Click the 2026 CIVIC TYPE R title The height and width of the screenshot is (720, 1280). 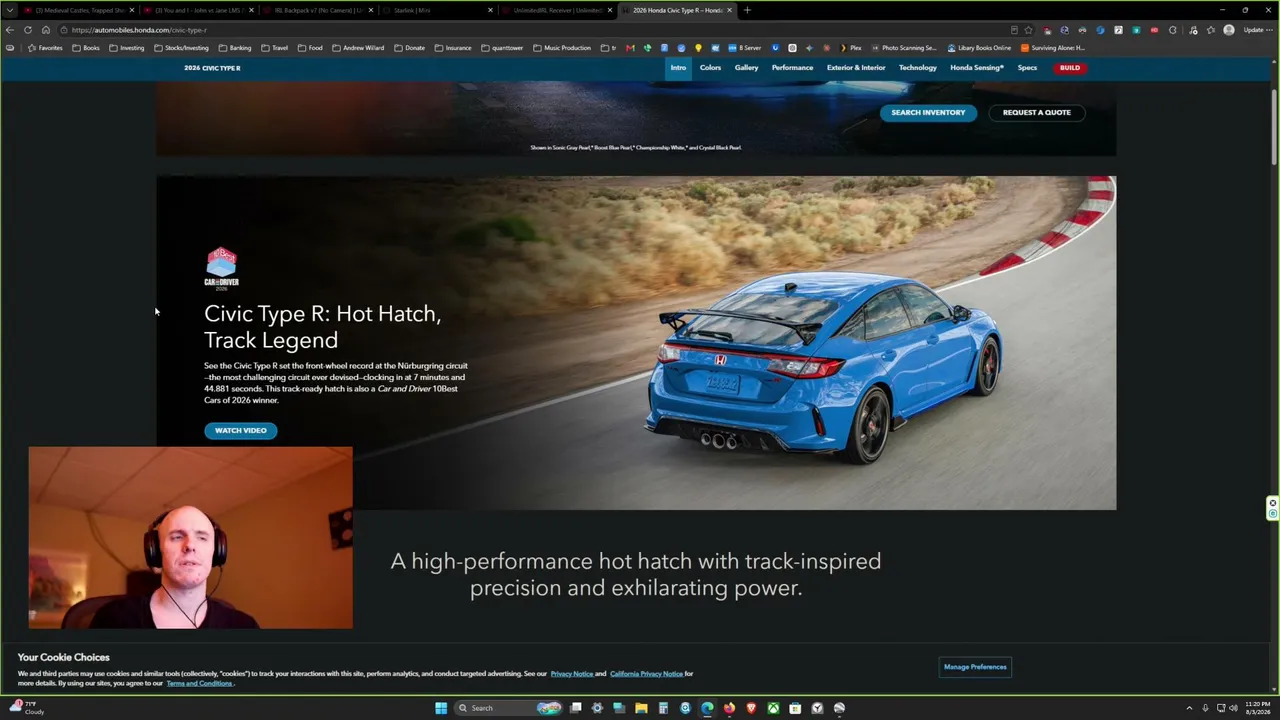(212, 68)
